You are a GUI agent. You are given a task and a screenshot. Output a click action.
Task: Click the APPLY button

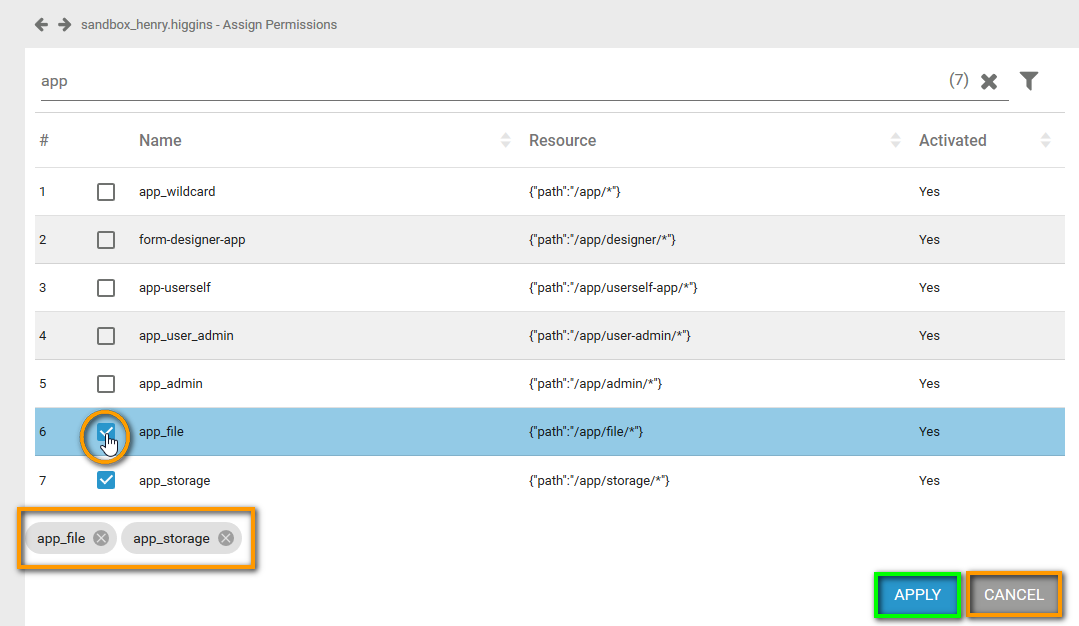click(917, 594)
